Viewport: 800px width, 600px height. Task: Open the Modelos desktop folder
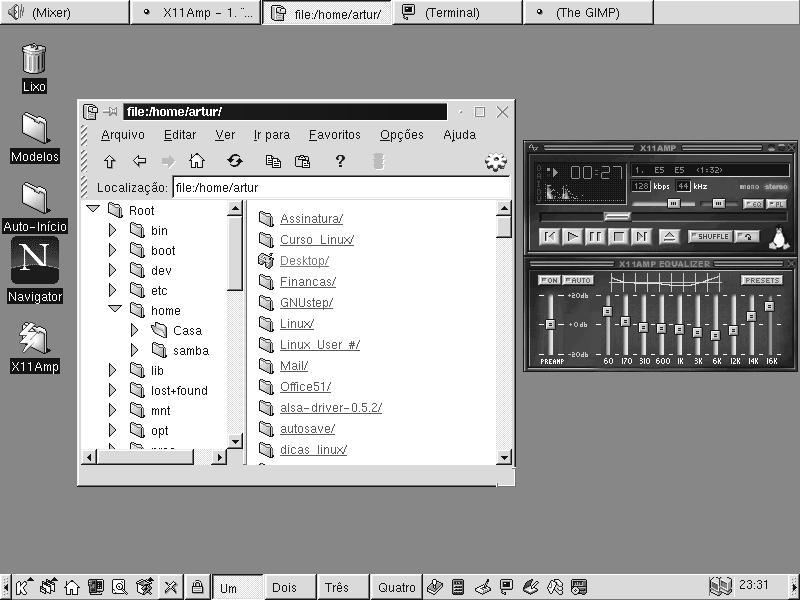[x=35, y=128]
